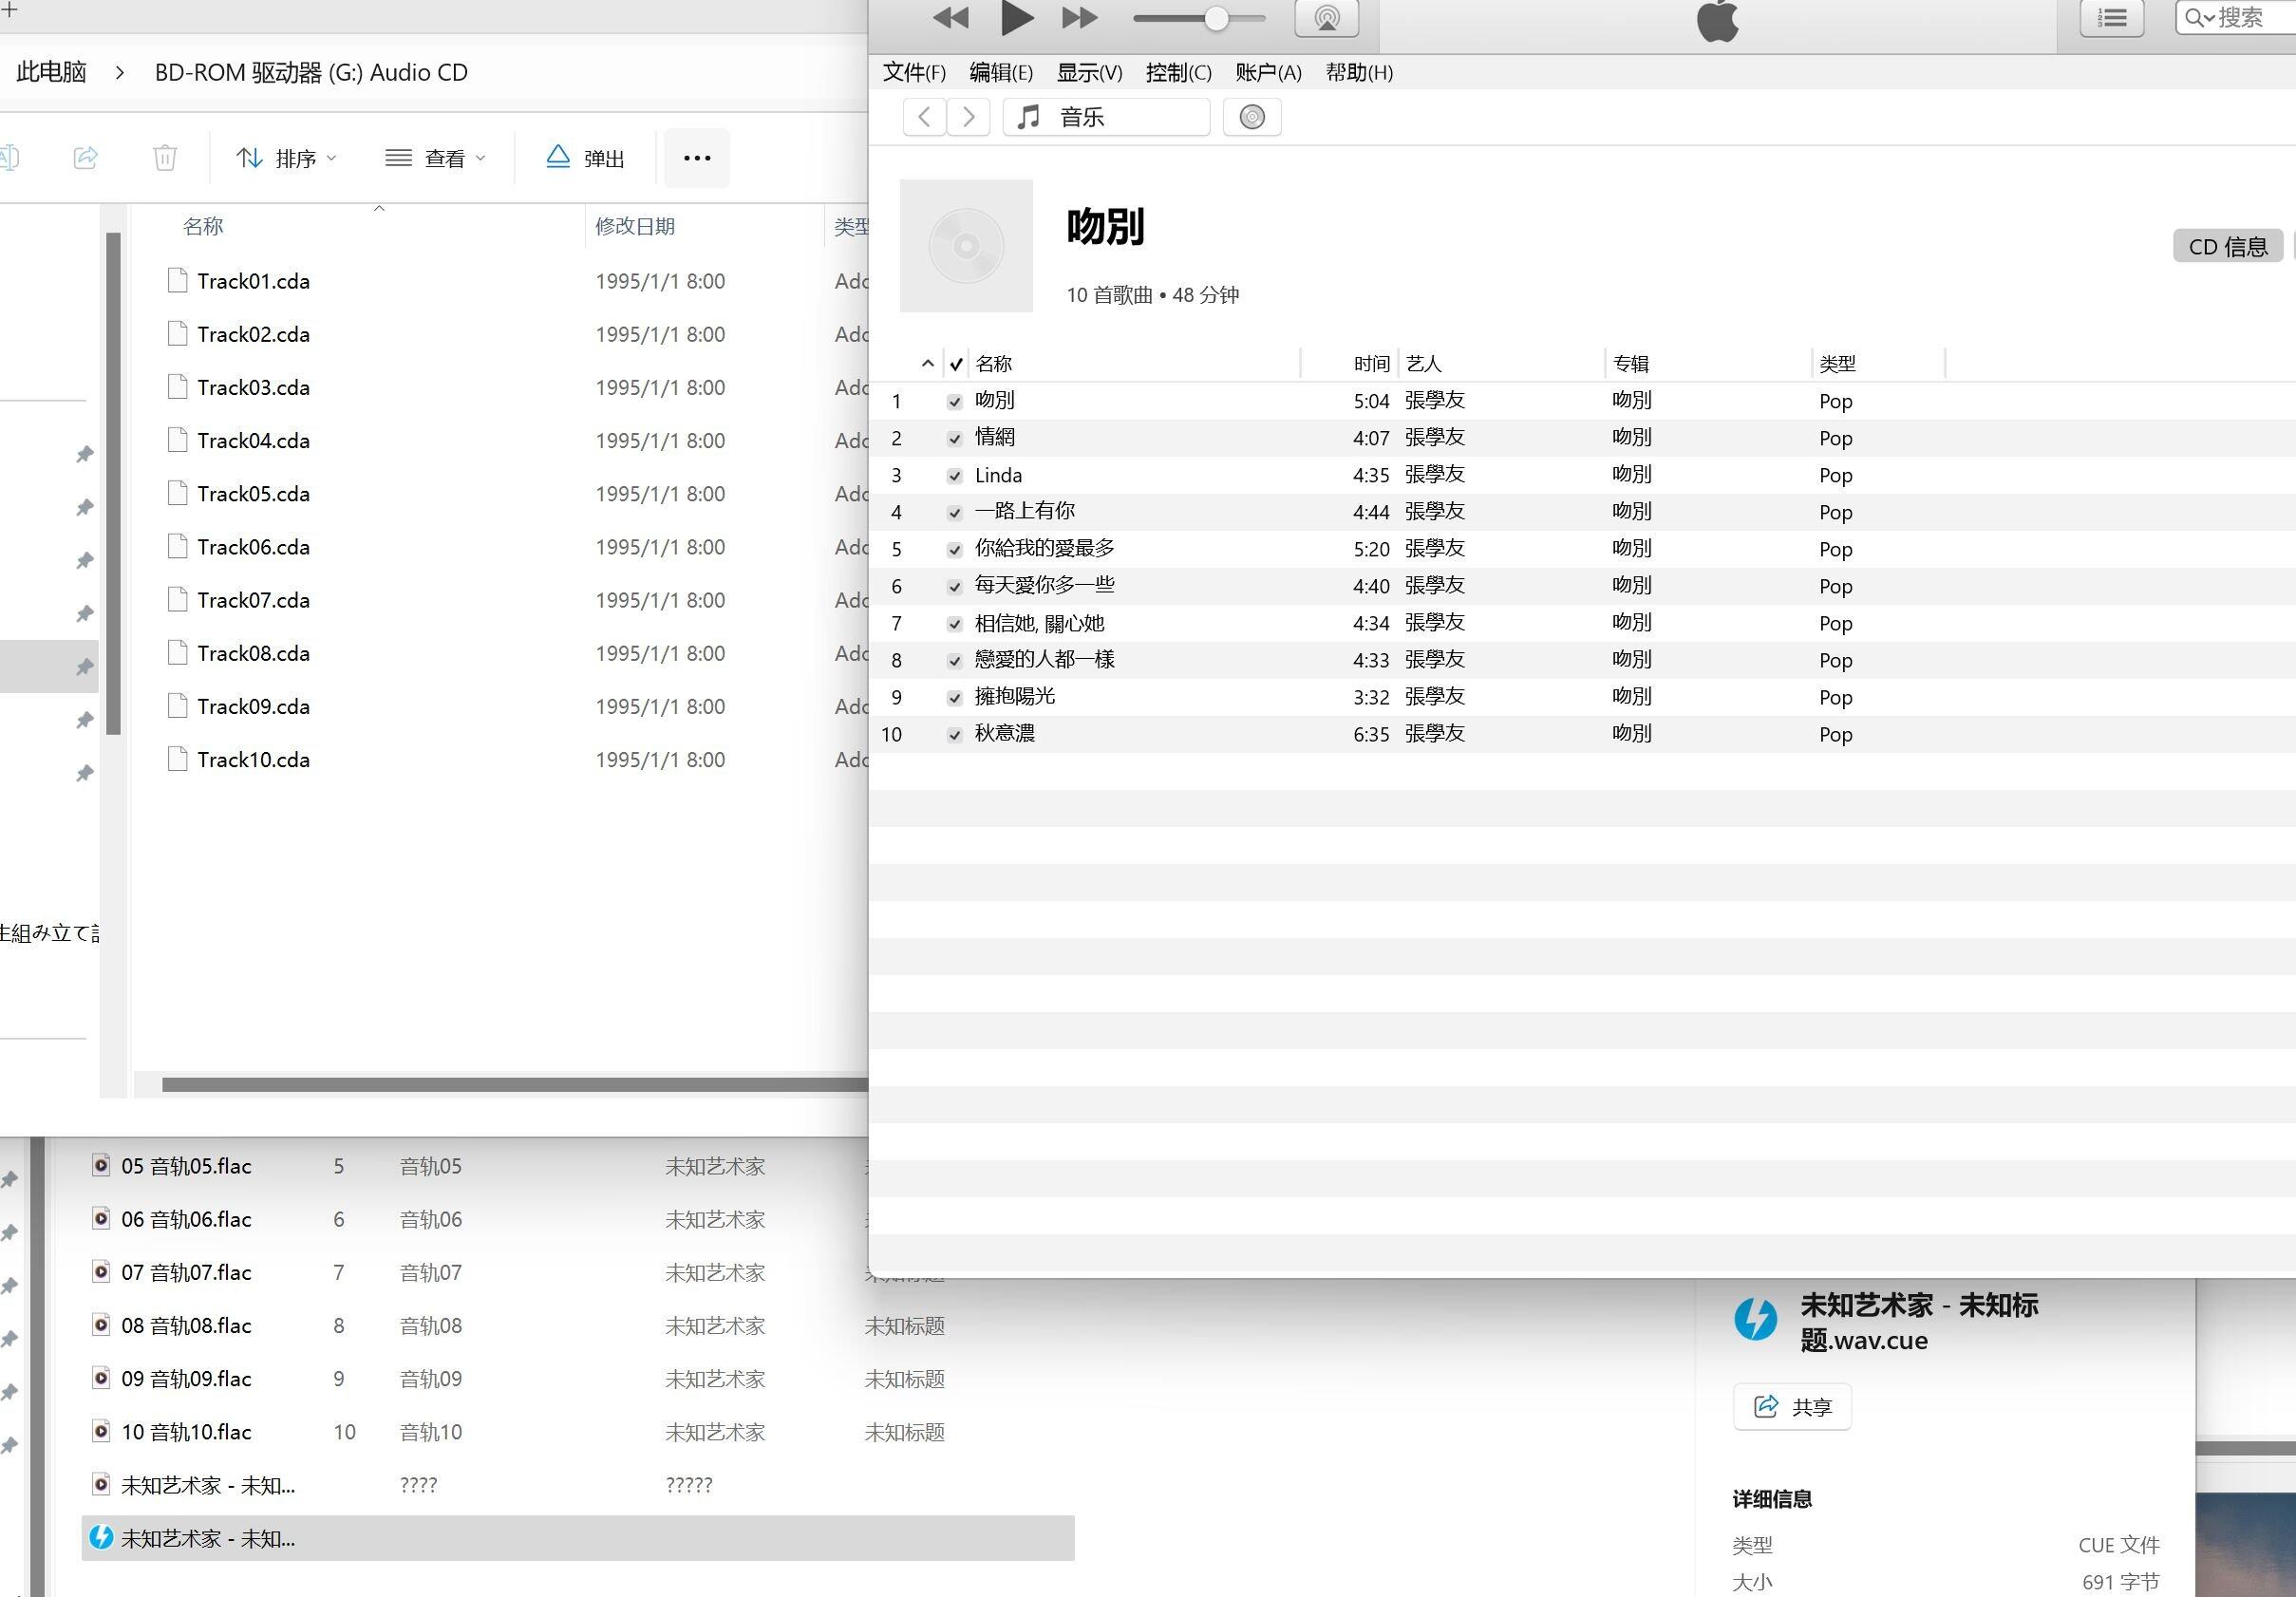Uncheck the track 一路上有你 checkbox
The image size is (2296, 1597).
[955, 513]
